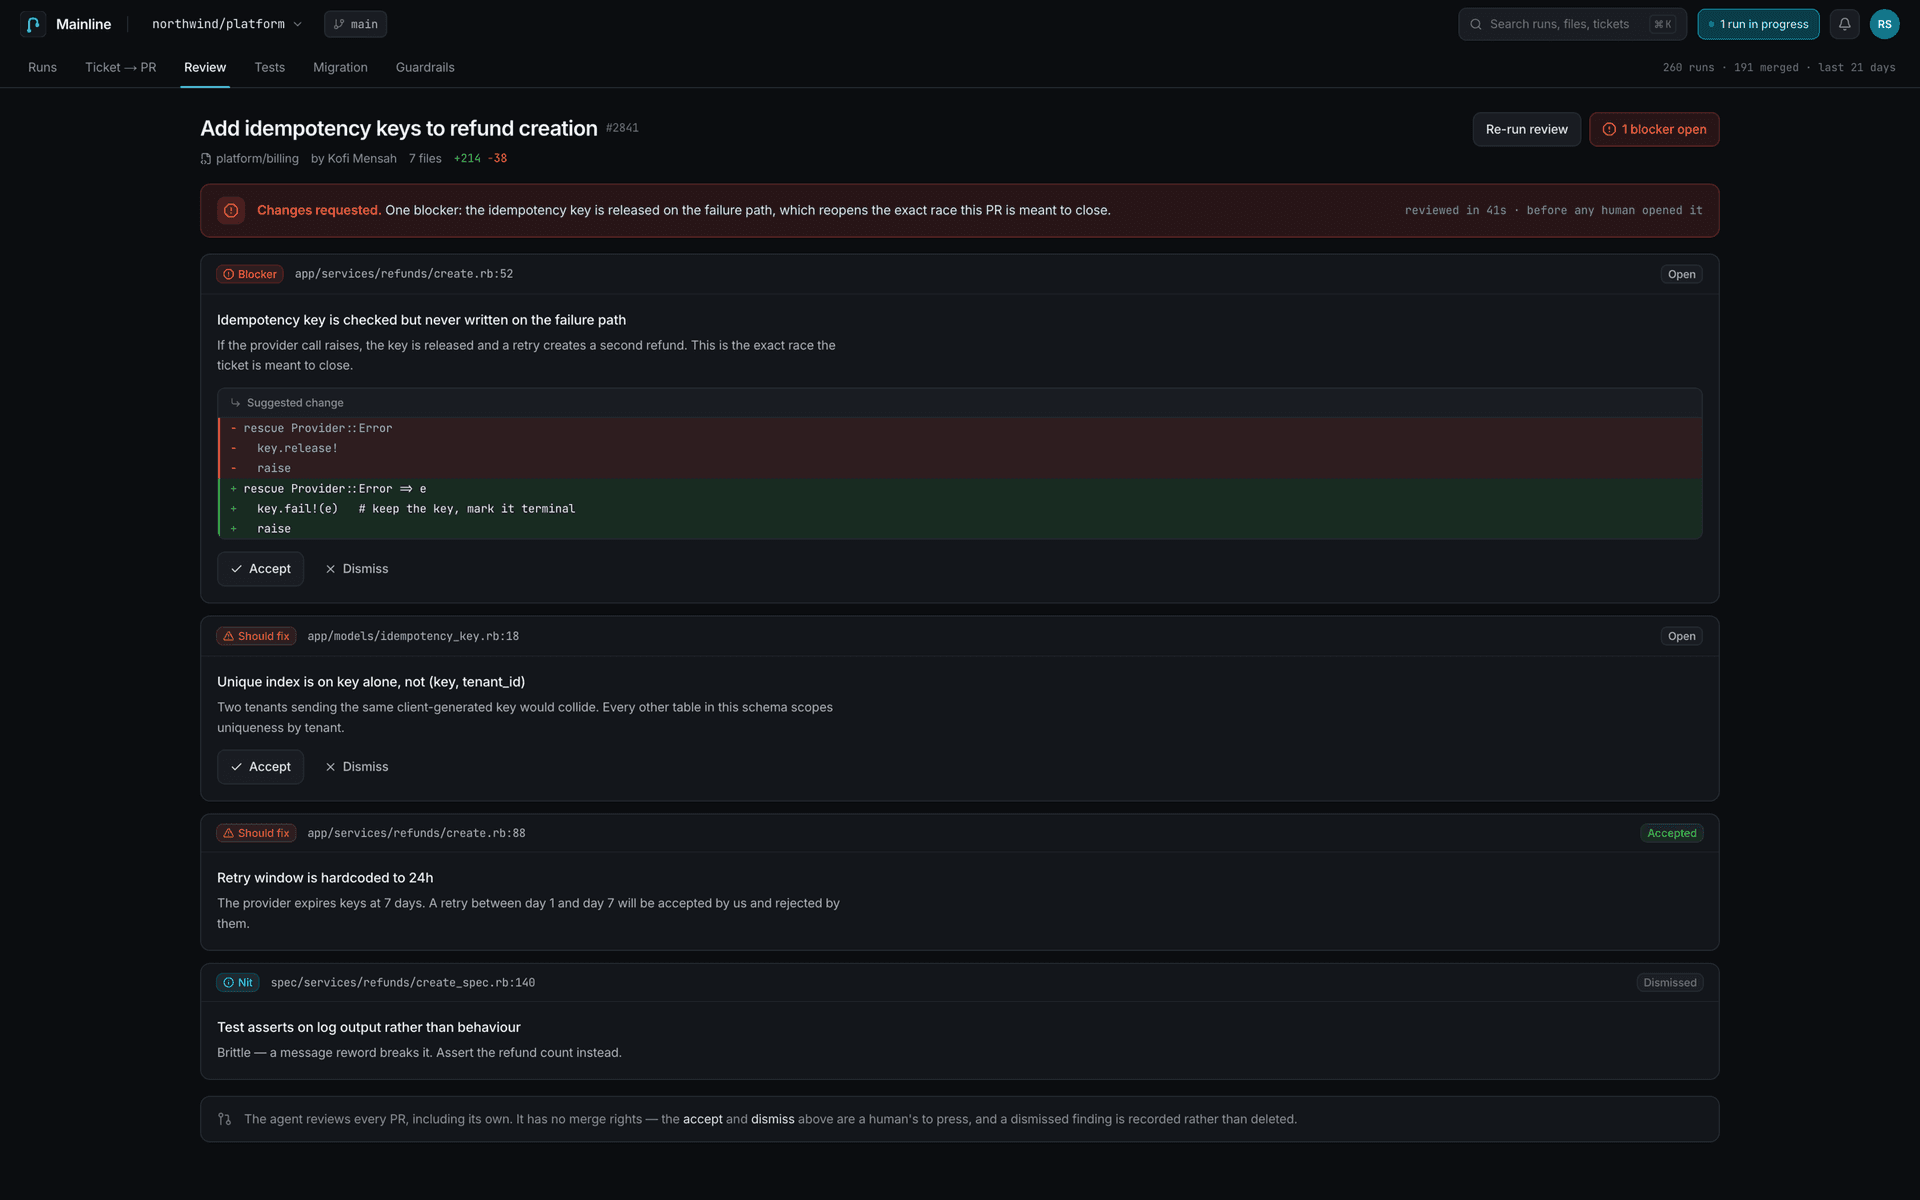Click the 7 files count
Viewport: 1920px width, 1200px height.
point(425,158)
